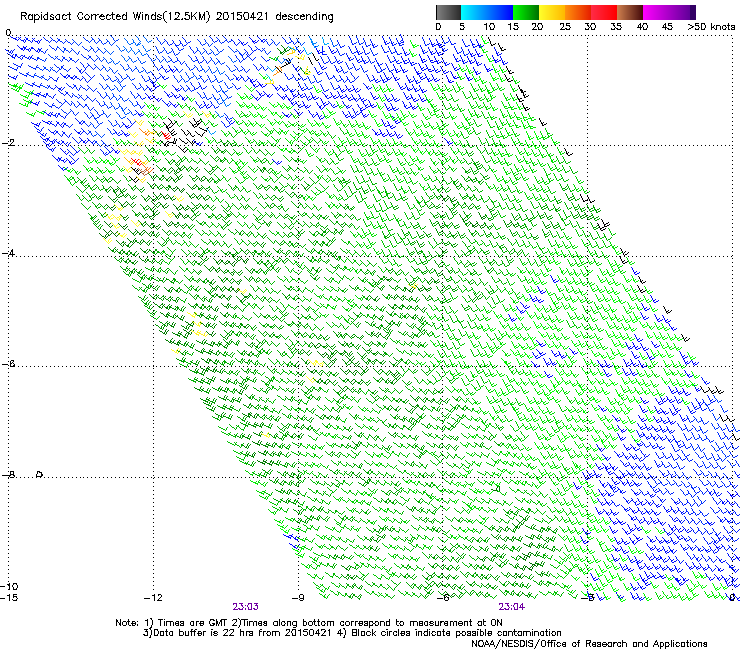Click the dark purple 45-50 knots legend swatch

tap(682, 12)
